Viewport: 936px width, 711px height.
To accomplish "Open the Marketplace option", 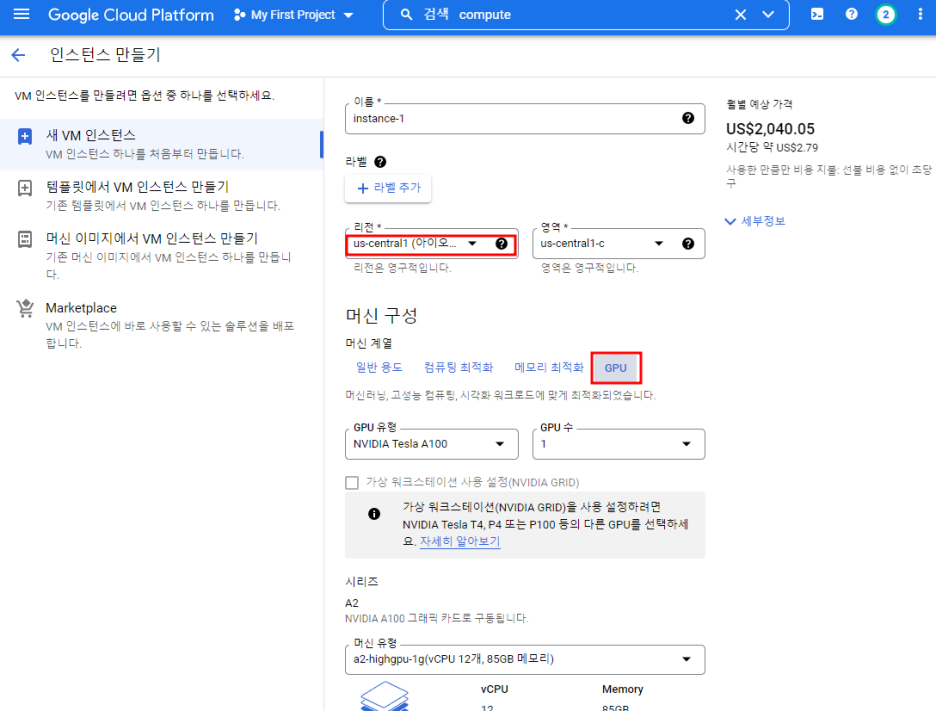I will [x=161, y=325].
